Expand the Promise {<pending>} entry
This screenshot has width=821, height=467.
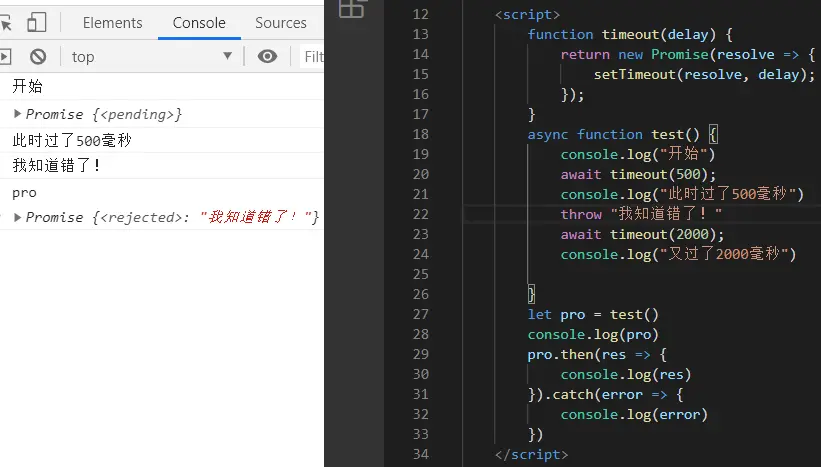coord(17,114)
